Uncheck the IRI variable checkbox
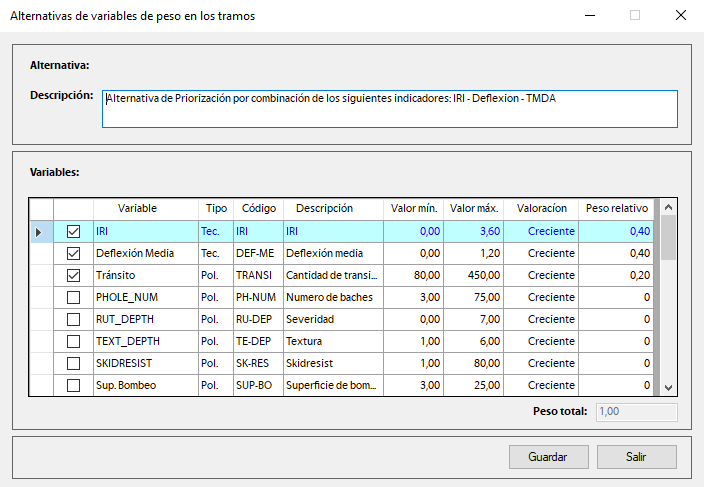The image size is (704, 487). click(73, 231)
